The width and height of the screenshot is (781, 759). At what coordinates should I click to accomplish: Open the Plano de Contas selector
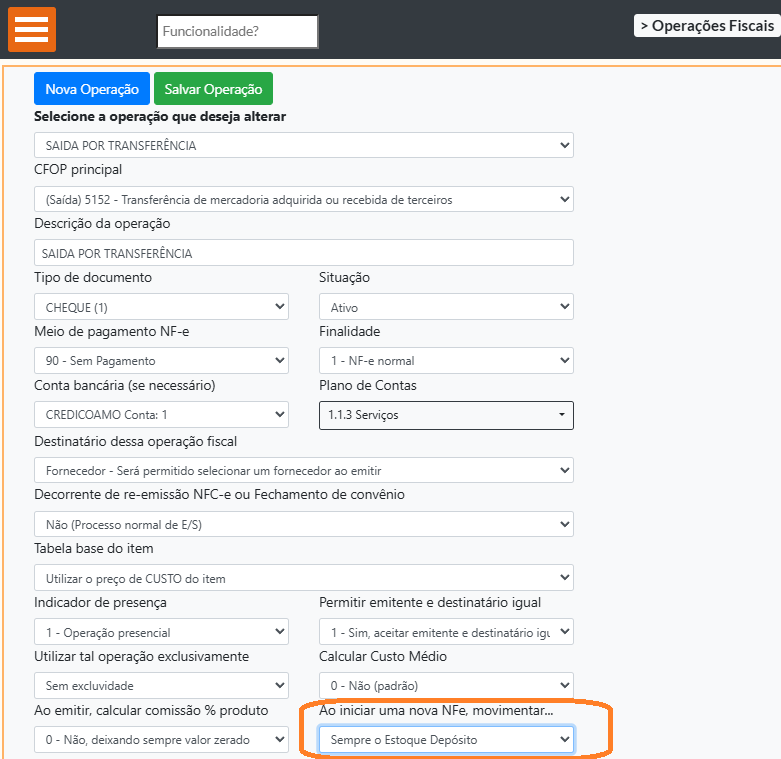coord(446,414)
